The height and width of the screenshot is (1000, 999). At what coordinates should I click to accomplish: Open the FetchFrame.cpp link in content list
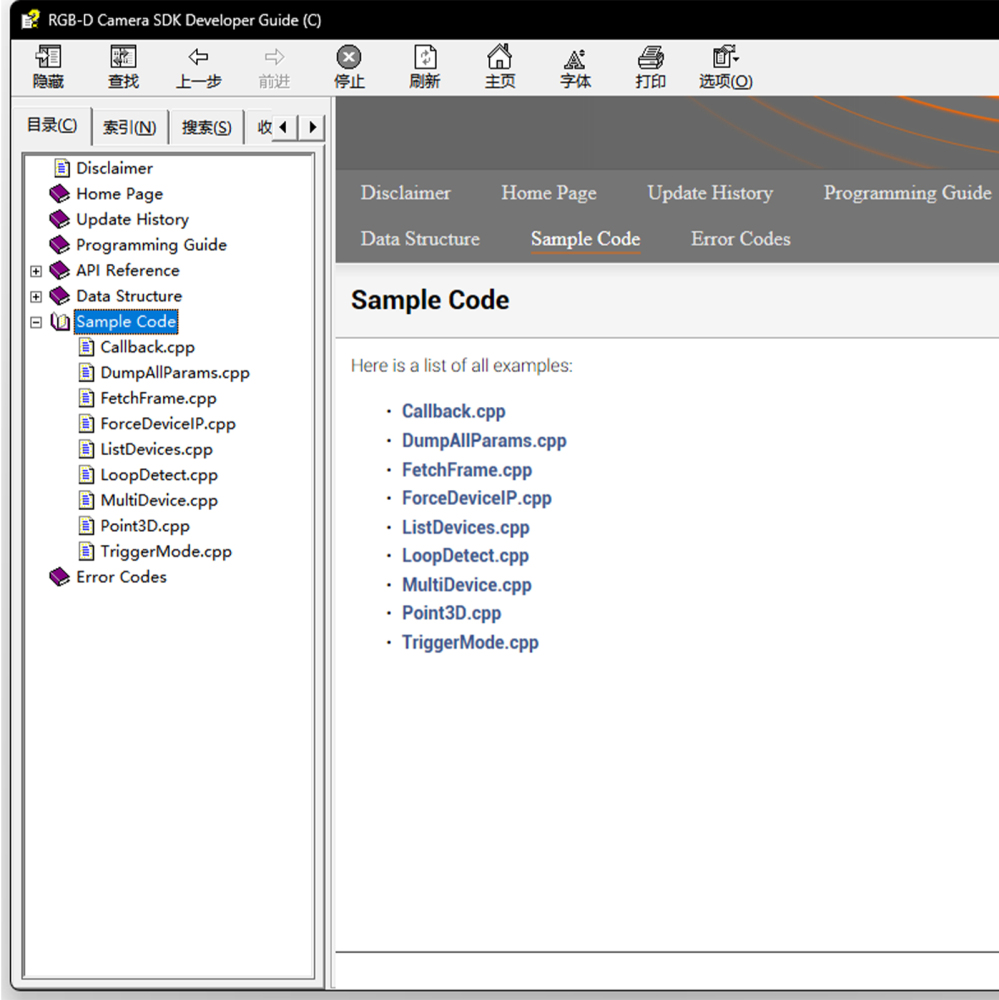coord(466,470)
